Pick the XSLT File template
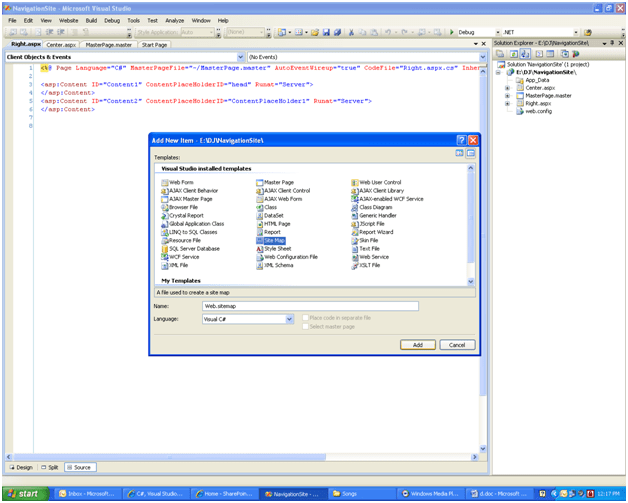Image resolution: width=628 pixels, height=503 pixels. click(355, 265)
